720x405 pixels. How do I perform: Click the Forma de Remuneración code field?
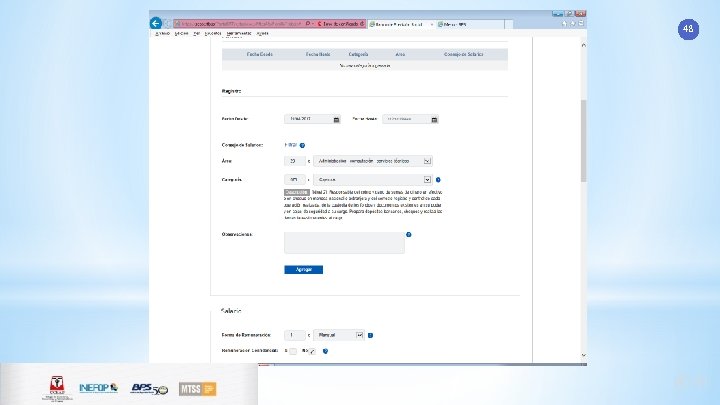tap(295, 335)
